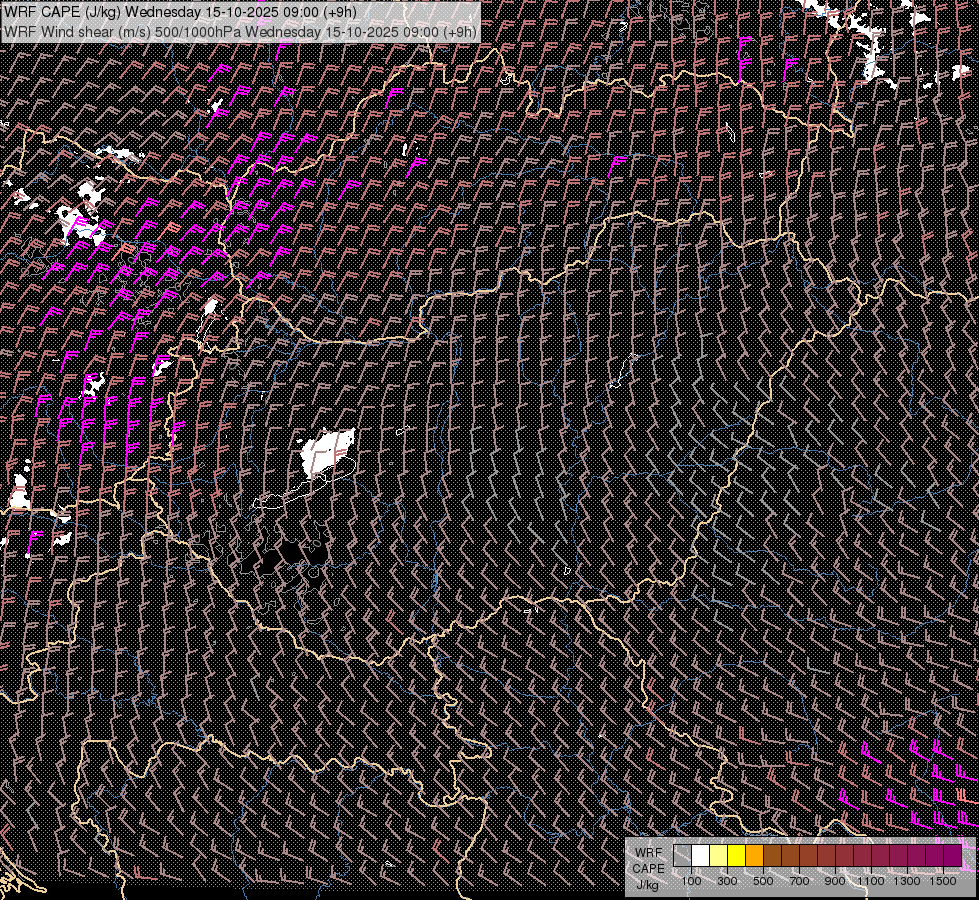Select the pale yellow legend swatch
This screenshot has height=900, width=979.
coord(718,855)
